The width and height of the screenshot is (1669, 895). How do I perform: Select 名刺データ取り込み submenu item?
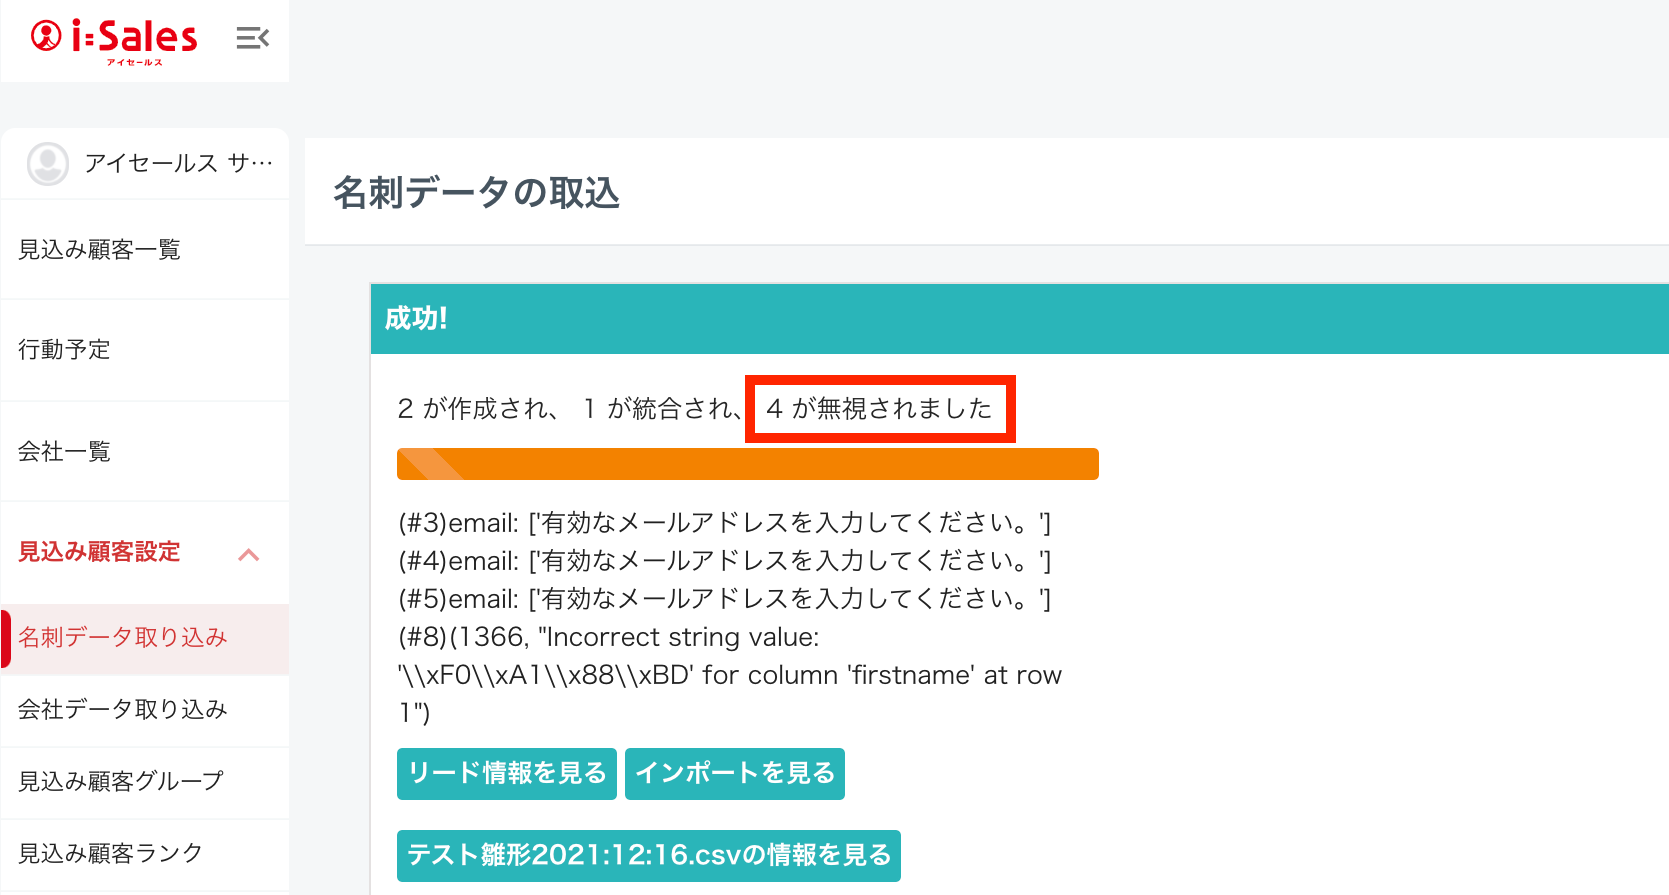click(123, 638)
